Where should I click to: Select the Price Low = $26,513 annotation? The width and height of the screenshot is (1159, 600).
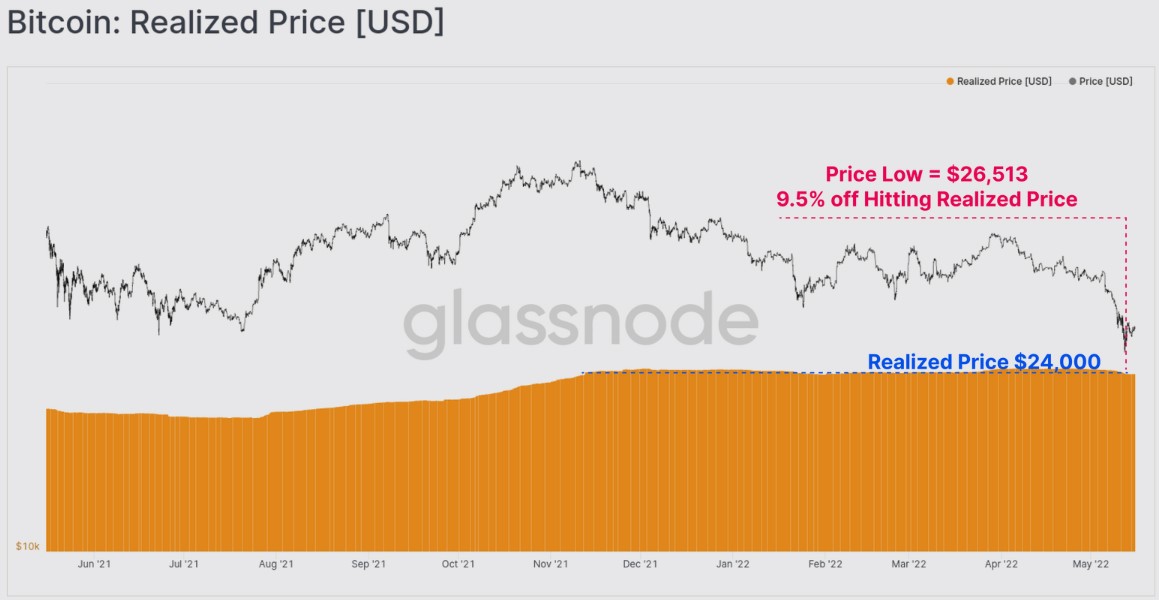tap(926, 174)
